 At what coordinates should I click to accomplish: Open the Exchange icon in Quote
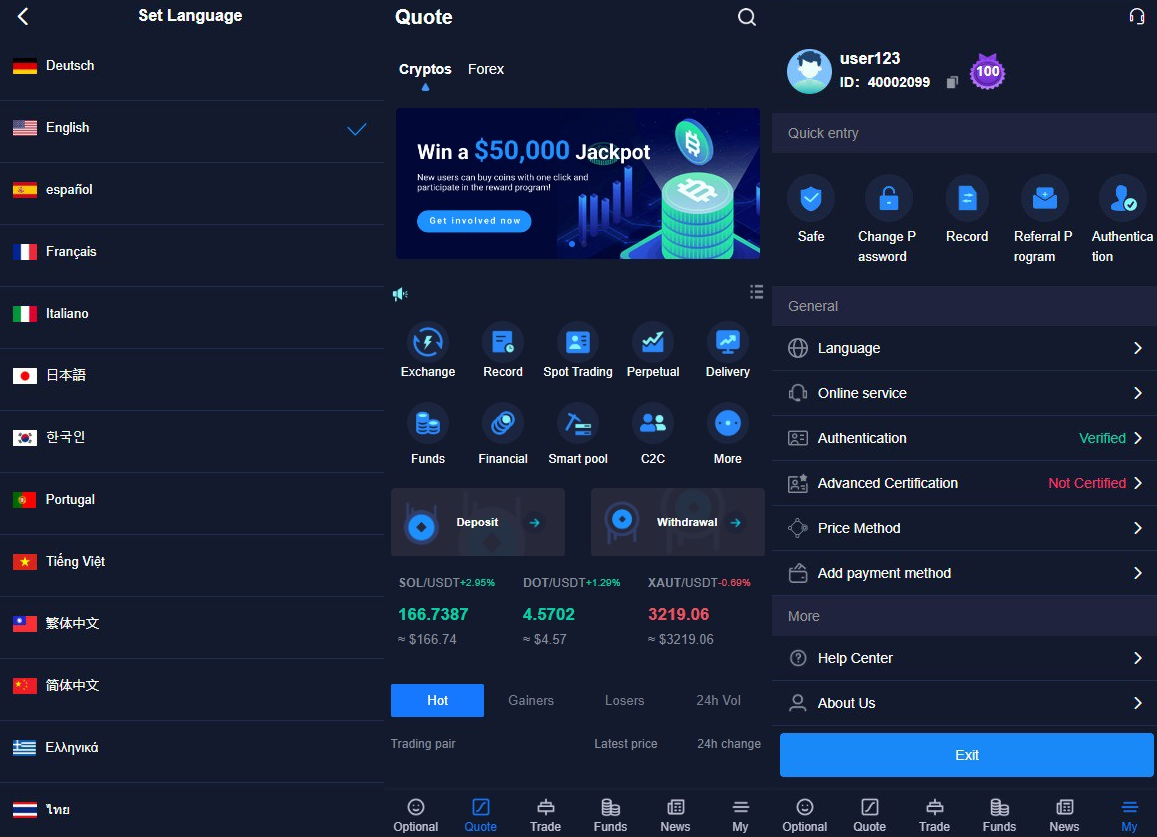pyautogui.click(x=427, y=343)
